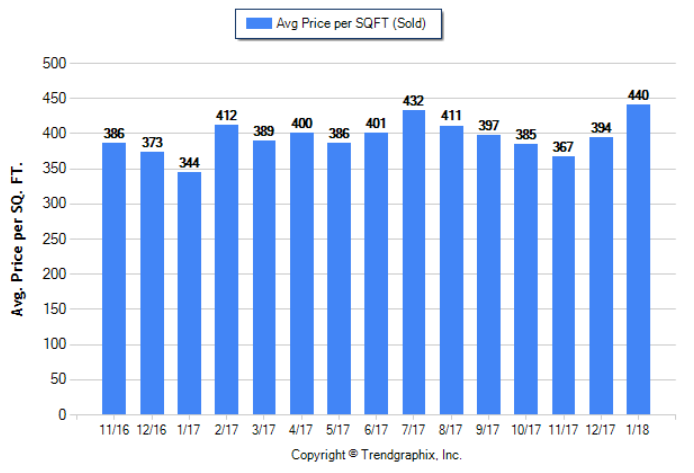Click the y-axis value 0
Screen dimensions: 694x473
(x=62, y=415)
